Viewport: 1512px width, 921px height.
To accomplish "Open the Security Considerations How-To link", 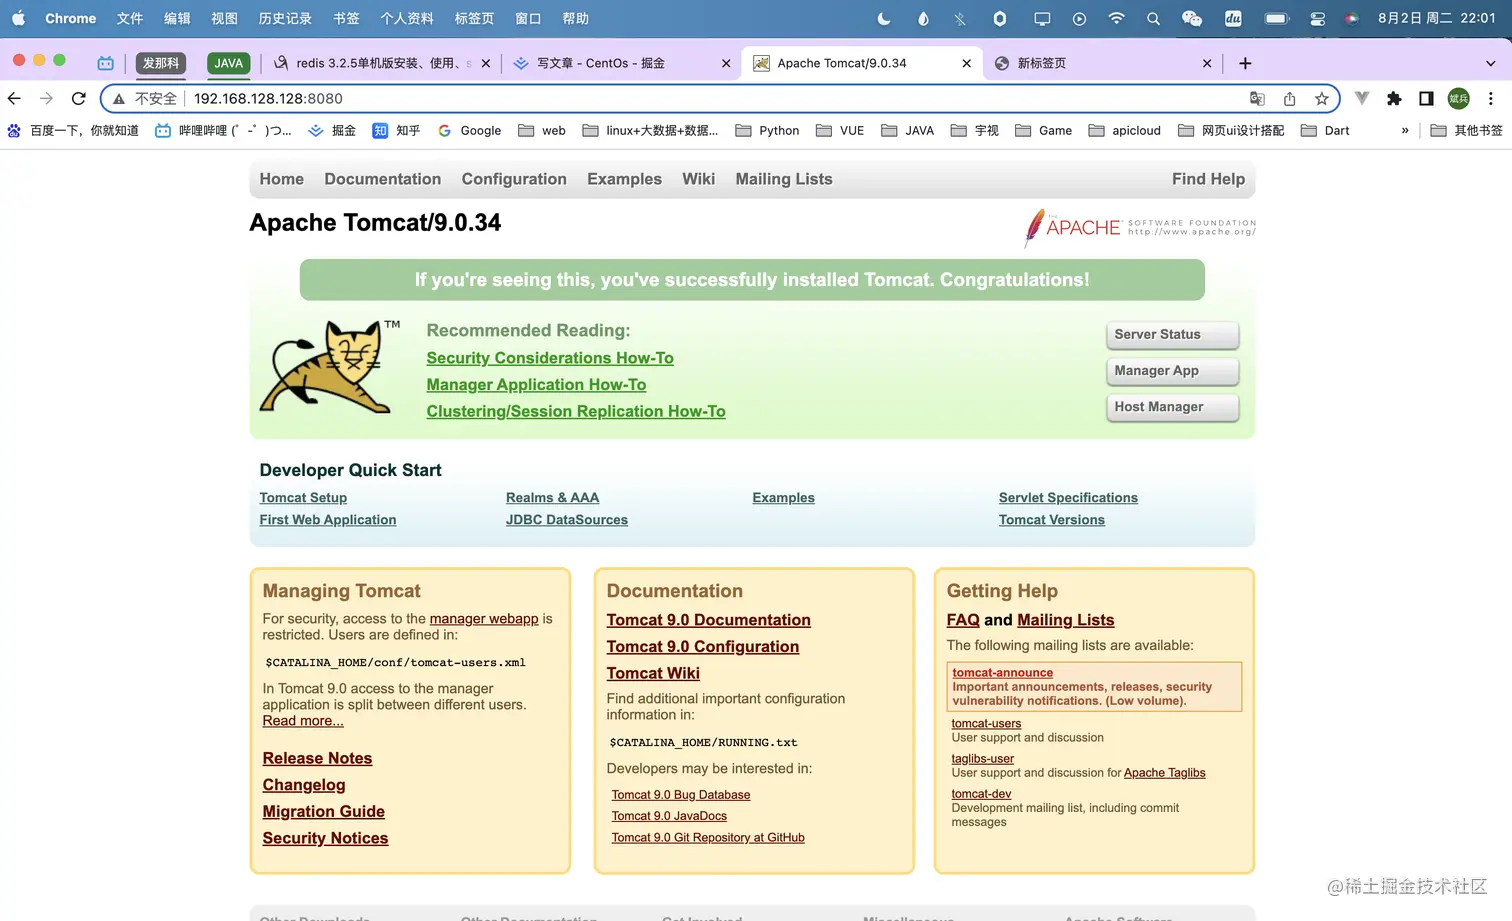I will 550,358.
